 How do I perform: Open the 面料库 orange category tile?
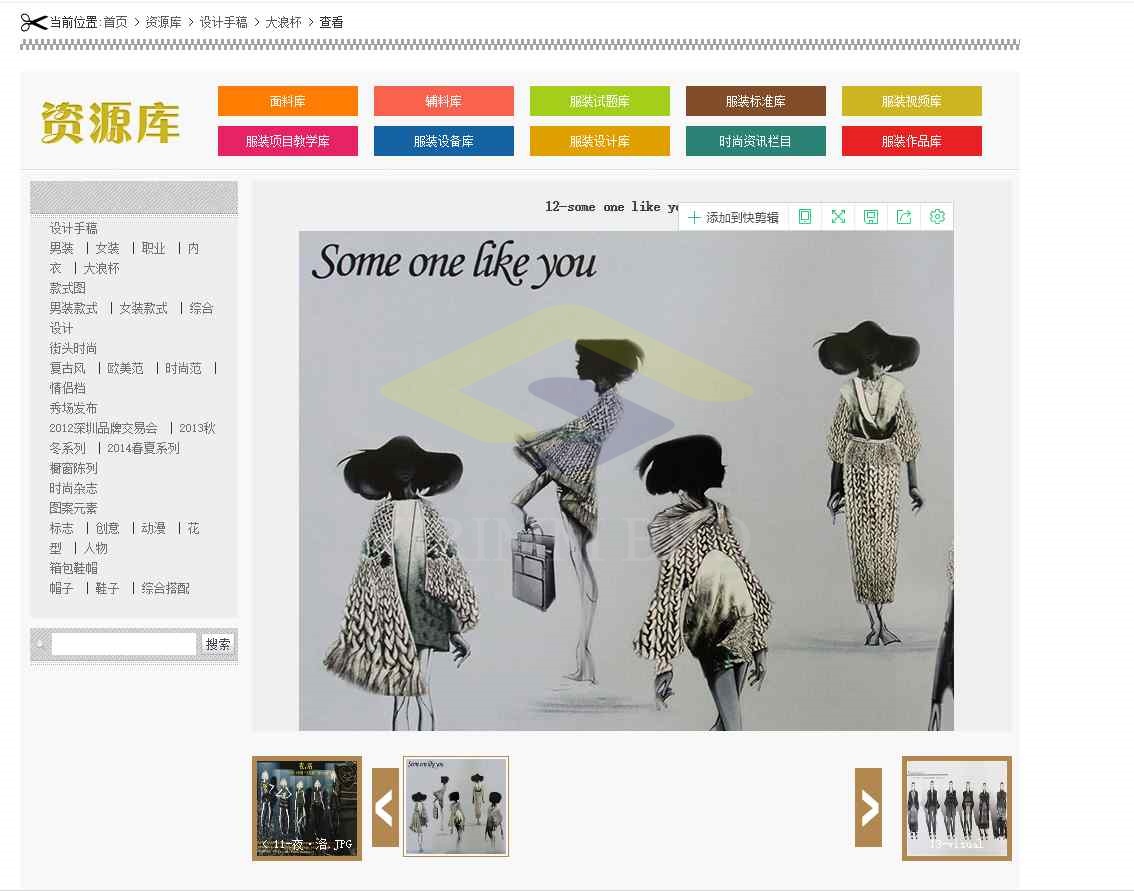(288, 101)
